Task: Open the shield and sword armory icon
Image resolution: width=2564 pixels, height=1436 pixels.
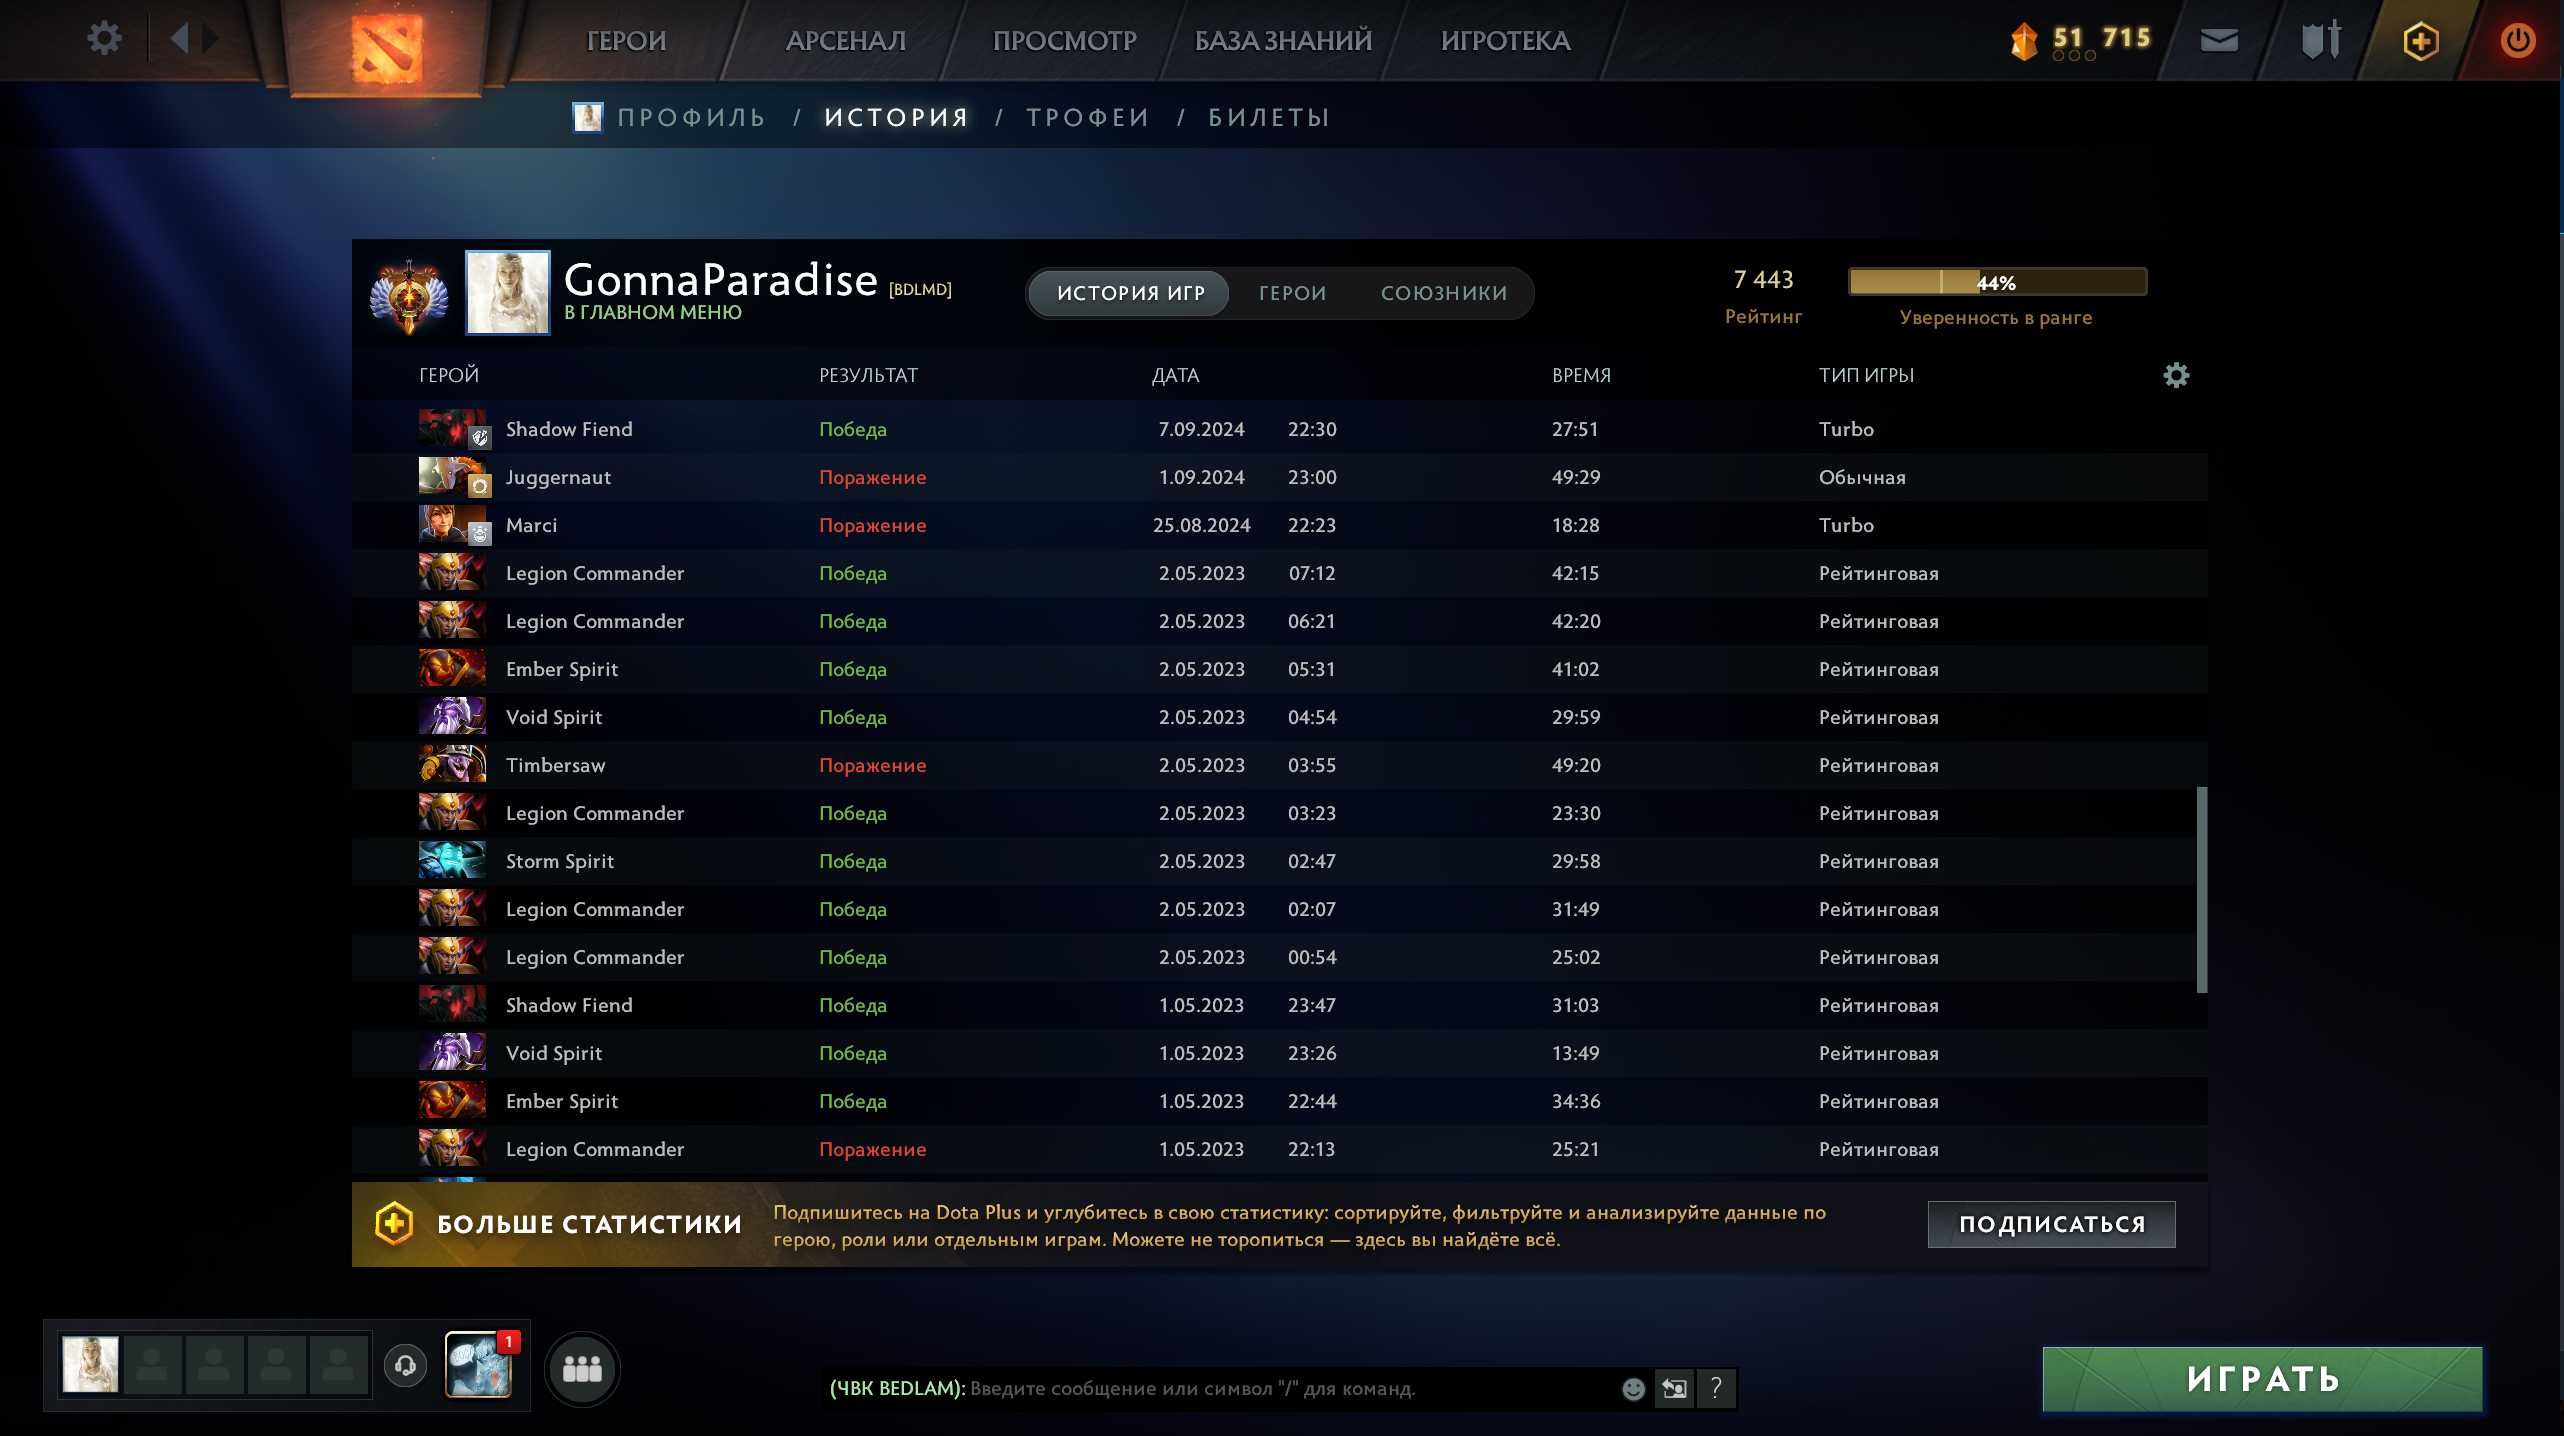Action: [2321, 40]
